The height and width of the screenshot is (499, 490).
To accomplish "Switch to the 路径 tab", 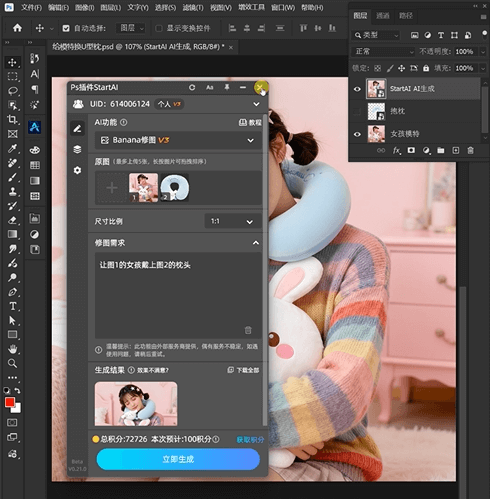I will 406,16.
